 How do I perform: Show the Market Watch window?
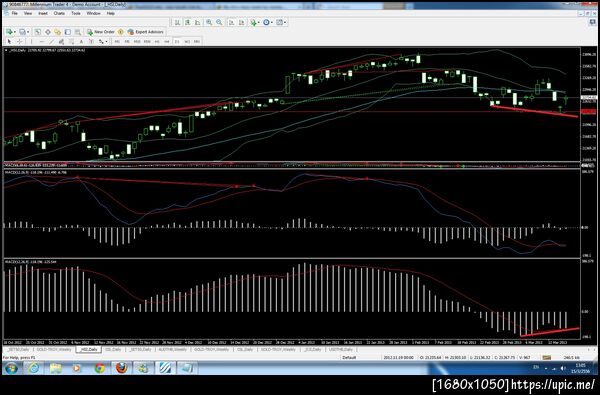38,32
